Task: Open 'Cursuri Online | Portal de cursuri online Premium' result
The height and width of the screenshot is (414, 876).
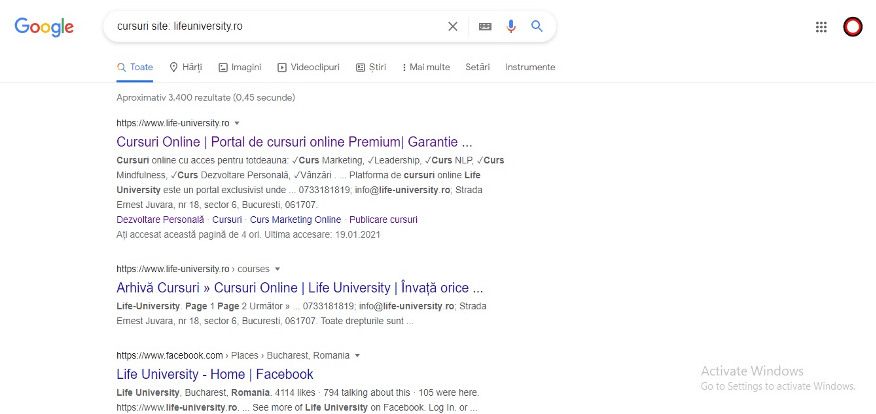Action: click(x=294, y=141)
